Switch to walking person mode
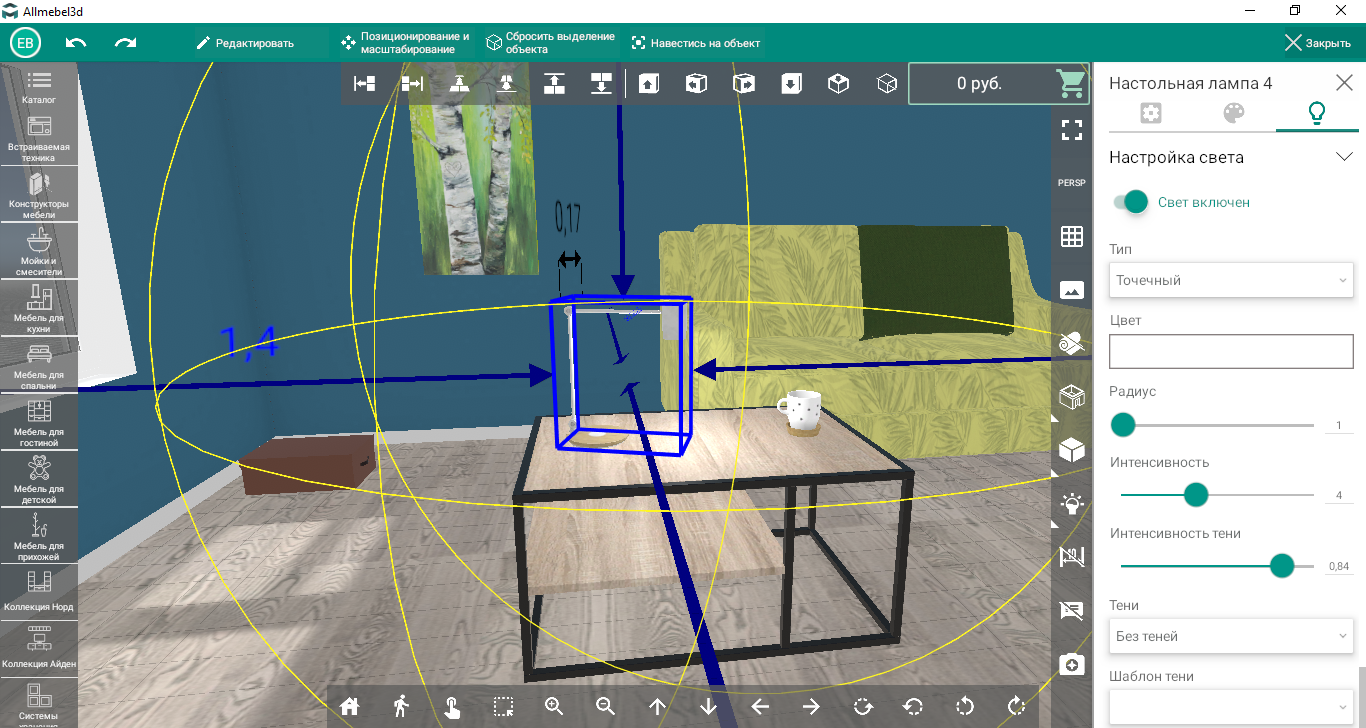 [x=401, y=706]
